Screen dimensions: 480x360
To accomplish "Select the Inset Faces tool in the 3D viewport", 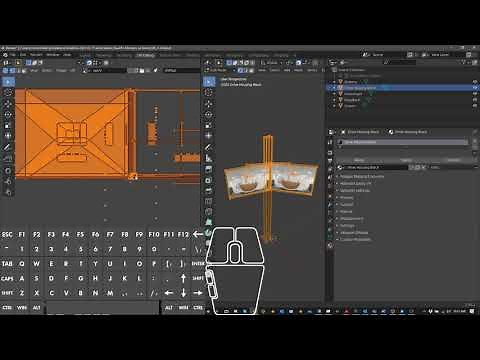I will pyautogui.click(x=209, y=180).
